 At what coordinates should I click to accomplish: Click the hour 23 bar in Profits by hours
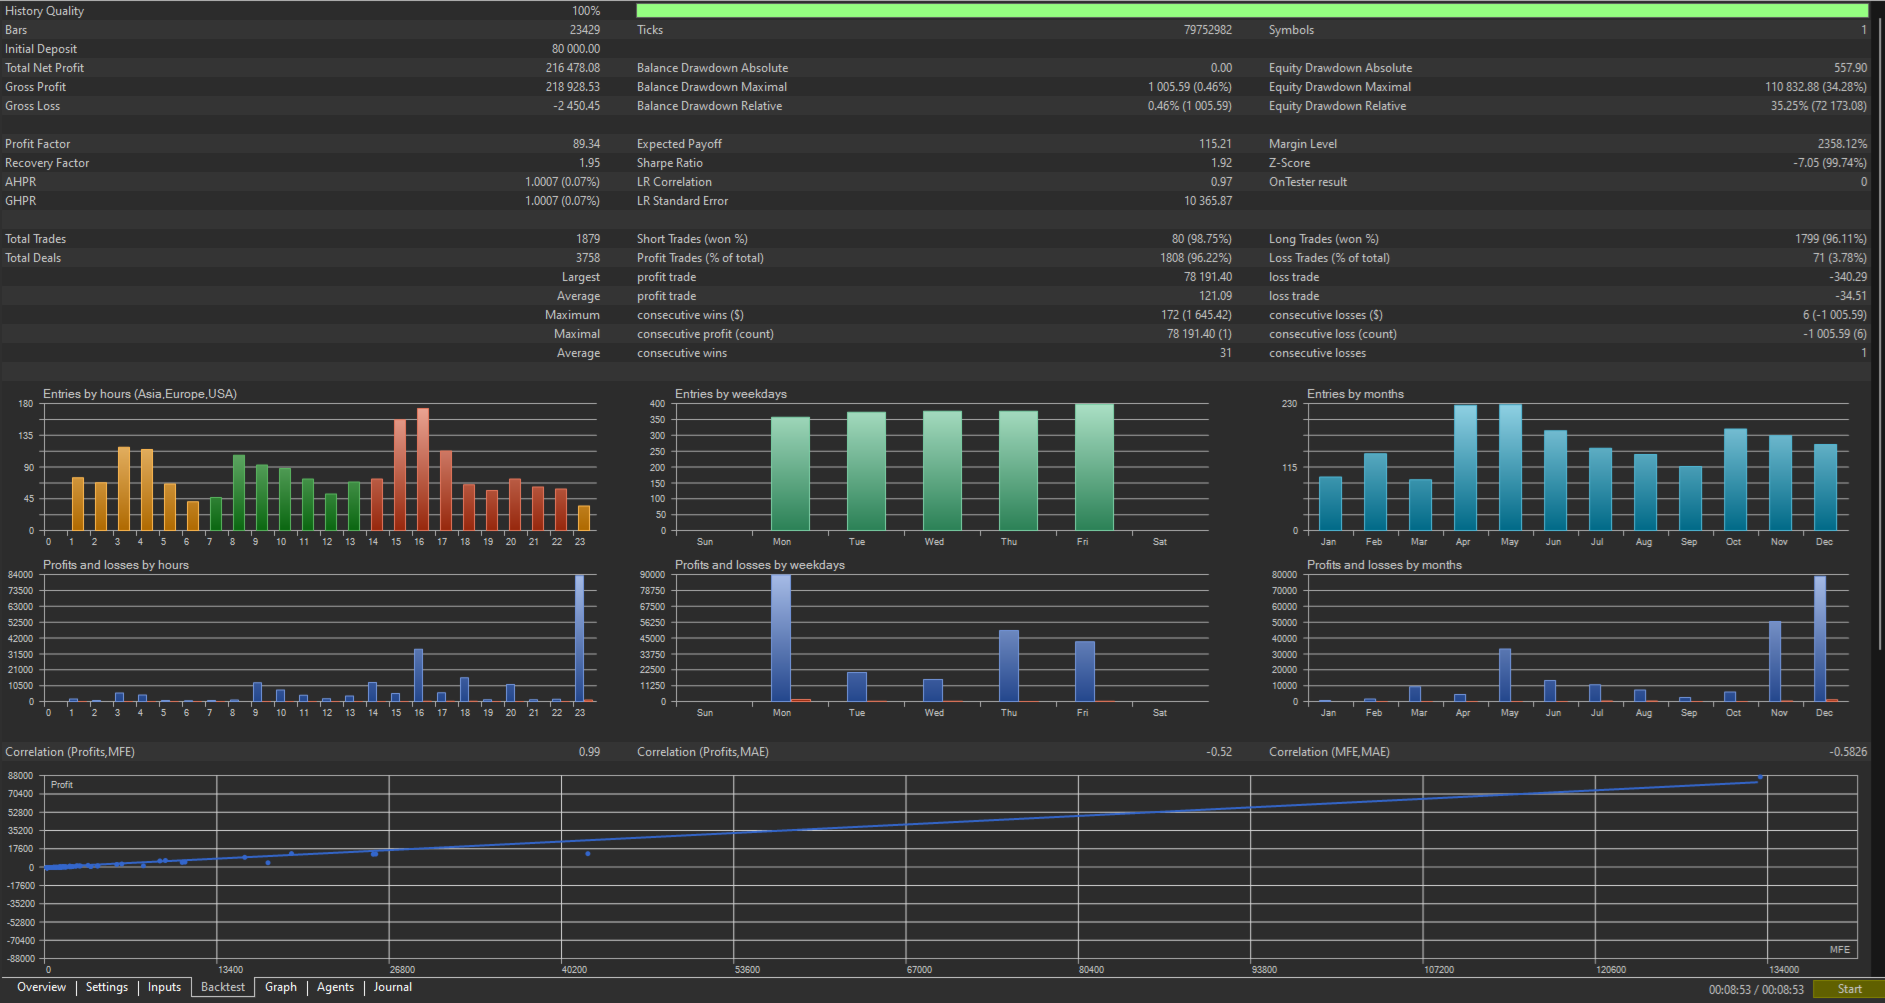click(579, 638)
